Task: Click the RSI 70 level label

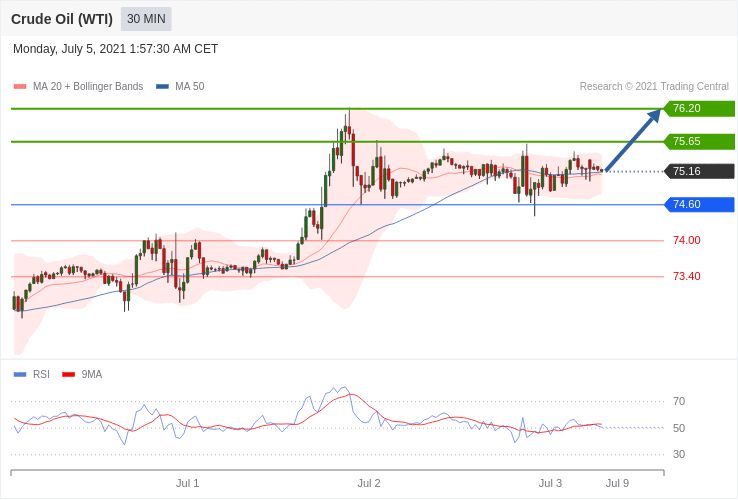Action: point(679,402)
